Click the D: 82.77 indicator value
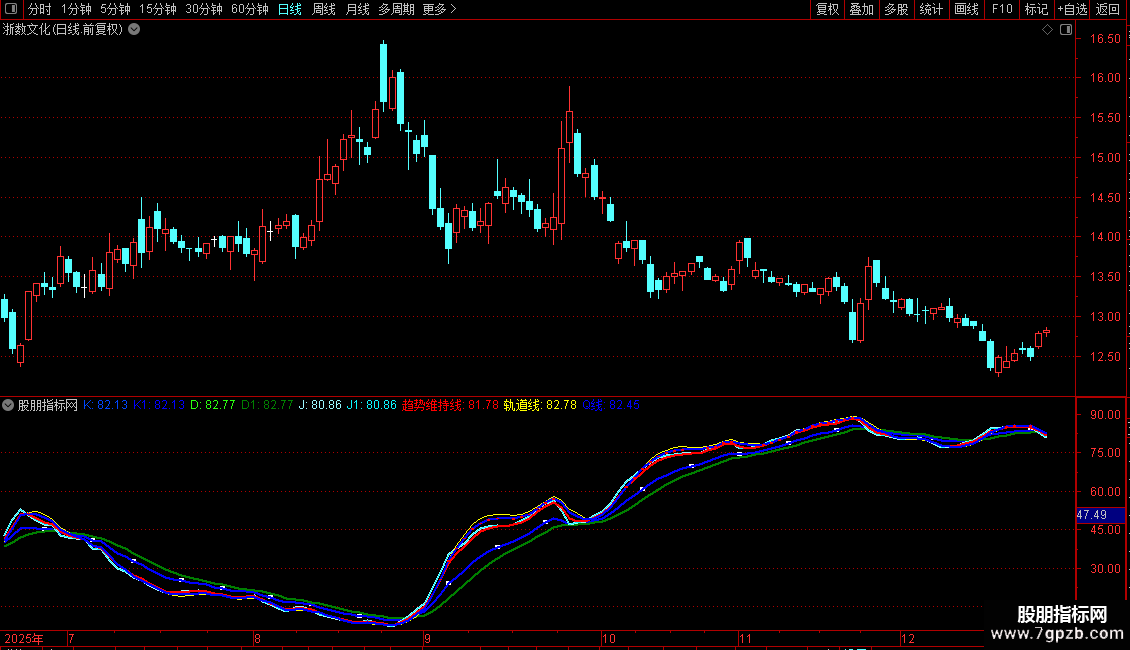This screenshot has height=650, width=1130. pos(213,405)
